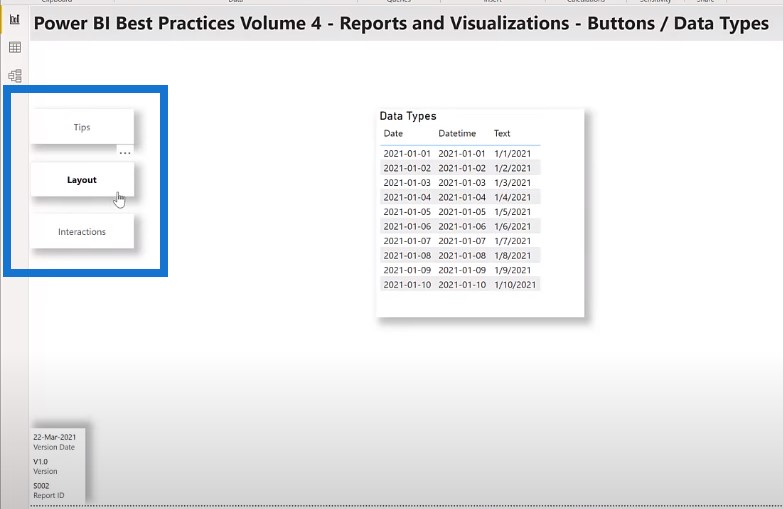
Task: Select Date cell 2021-01-09
Action: 407,270
